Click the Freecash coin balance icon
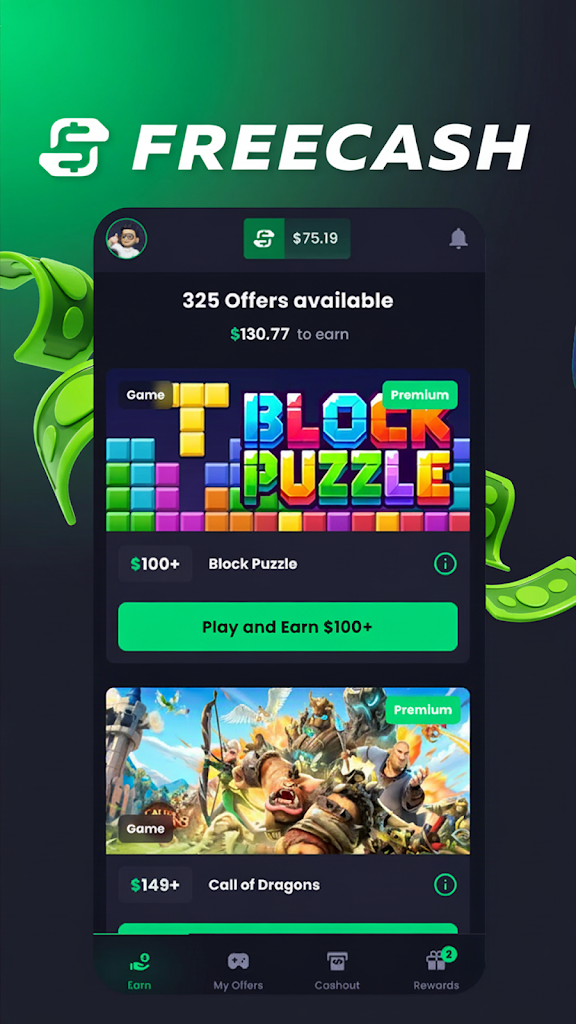The width and height of the screenshot is (576, 1024). pyautogui.click(x=264, y=238)
